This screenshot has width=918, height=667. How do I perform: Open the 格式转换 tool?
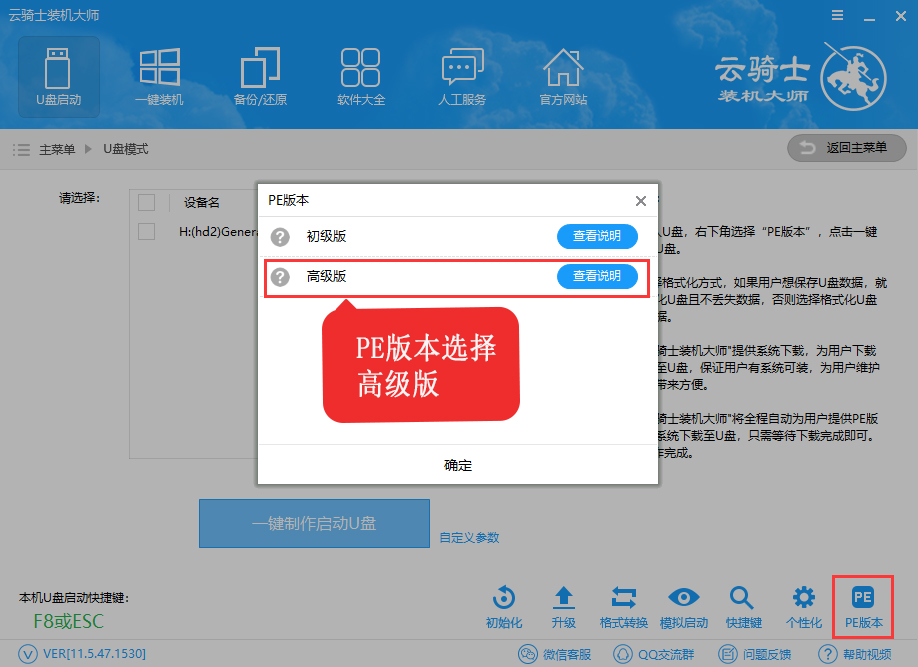point(624,607)
